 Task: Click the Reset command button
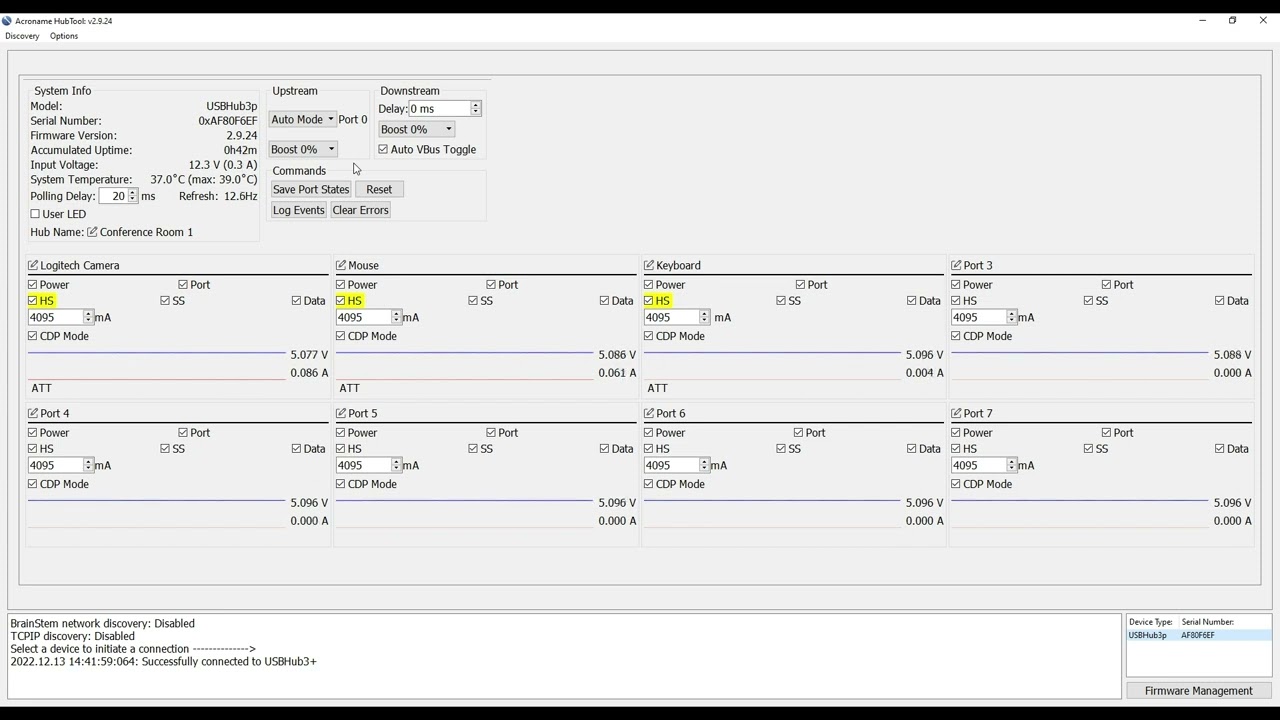[379, 189]
